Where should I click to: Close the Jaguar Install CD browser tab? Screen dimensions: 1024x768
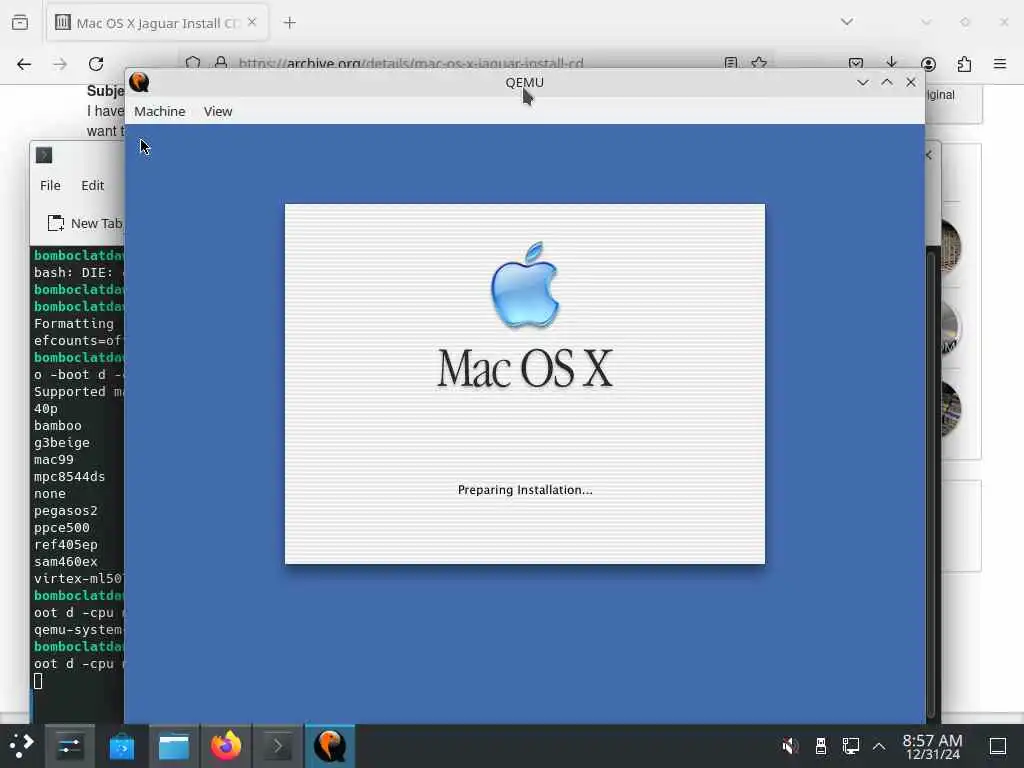tap(252, 22)
